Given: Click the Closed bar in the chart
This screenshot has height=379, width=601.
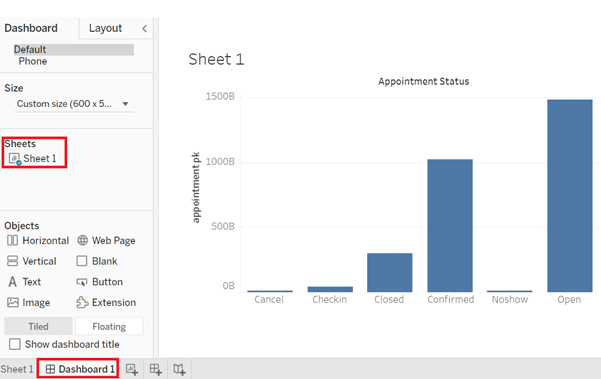Looking at the screenshot, I should (x=390, y=272).
